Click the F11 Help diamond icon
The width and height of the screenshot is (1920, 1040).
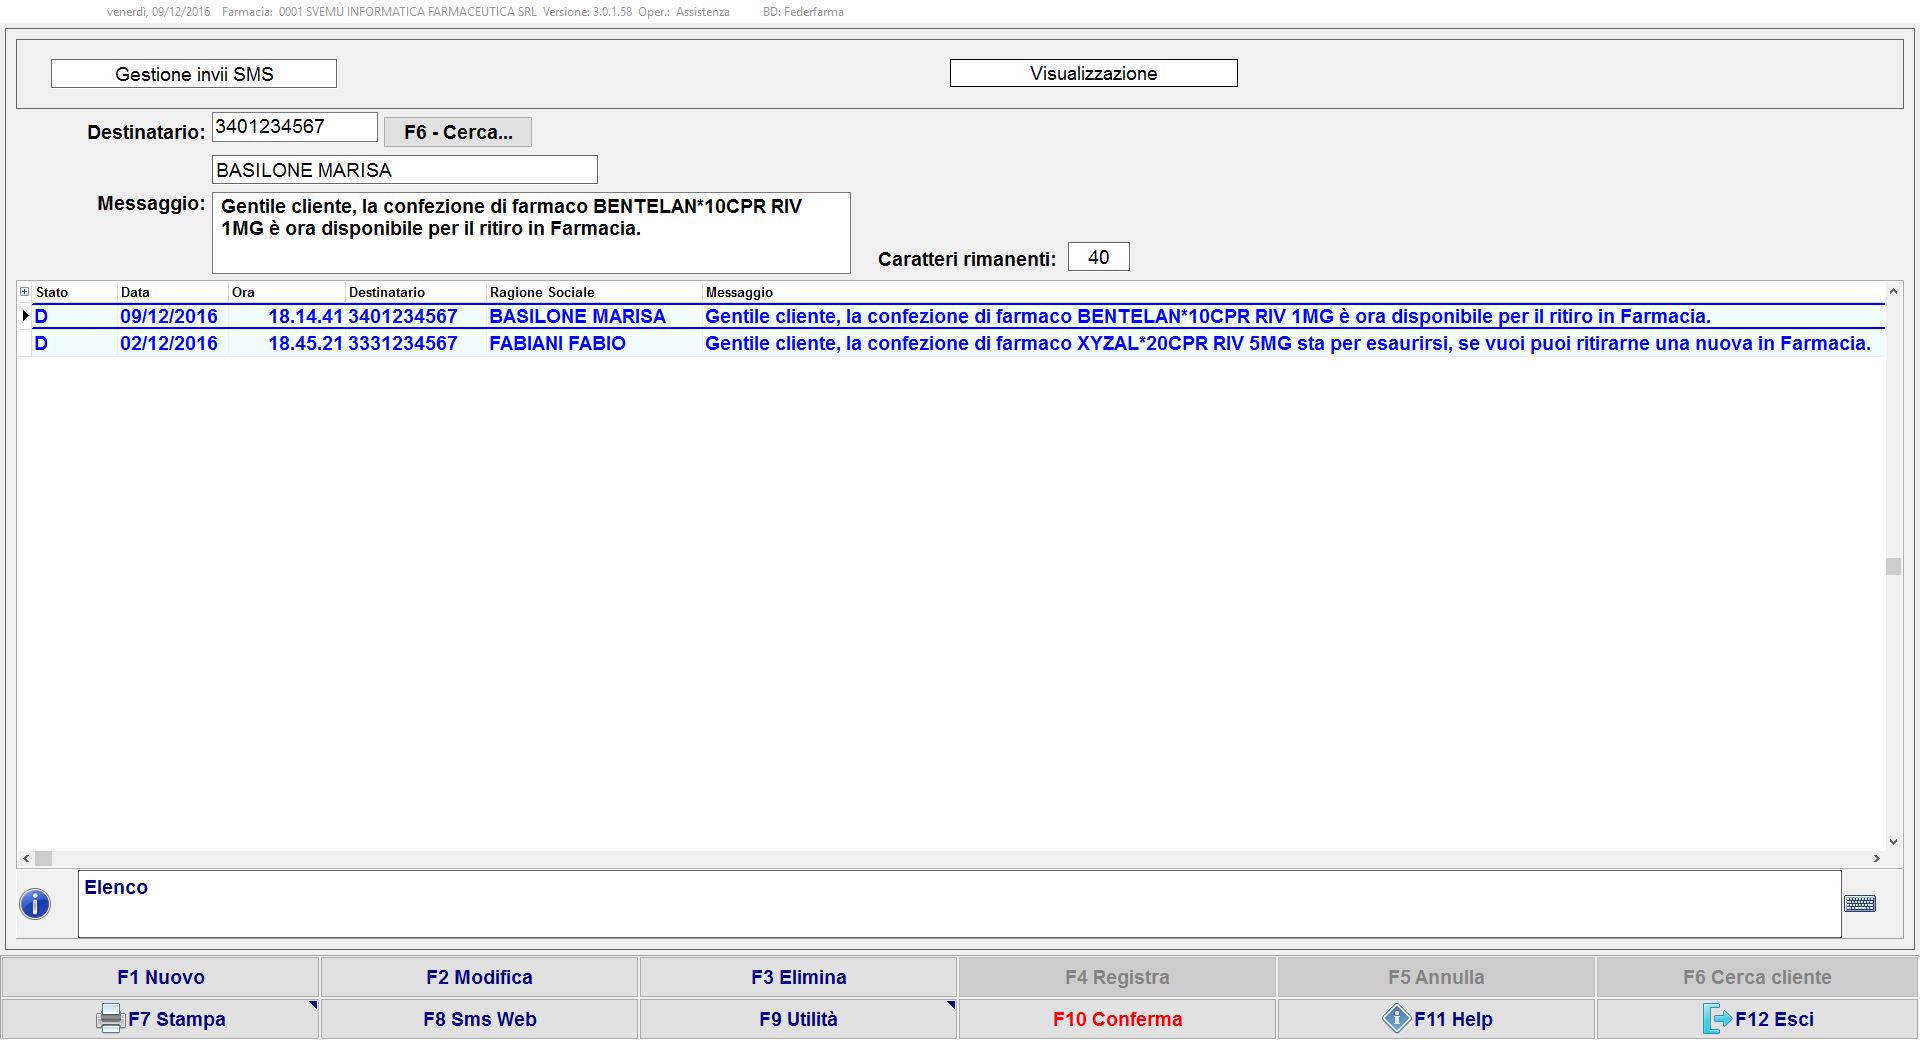tap(1396, 1019)
